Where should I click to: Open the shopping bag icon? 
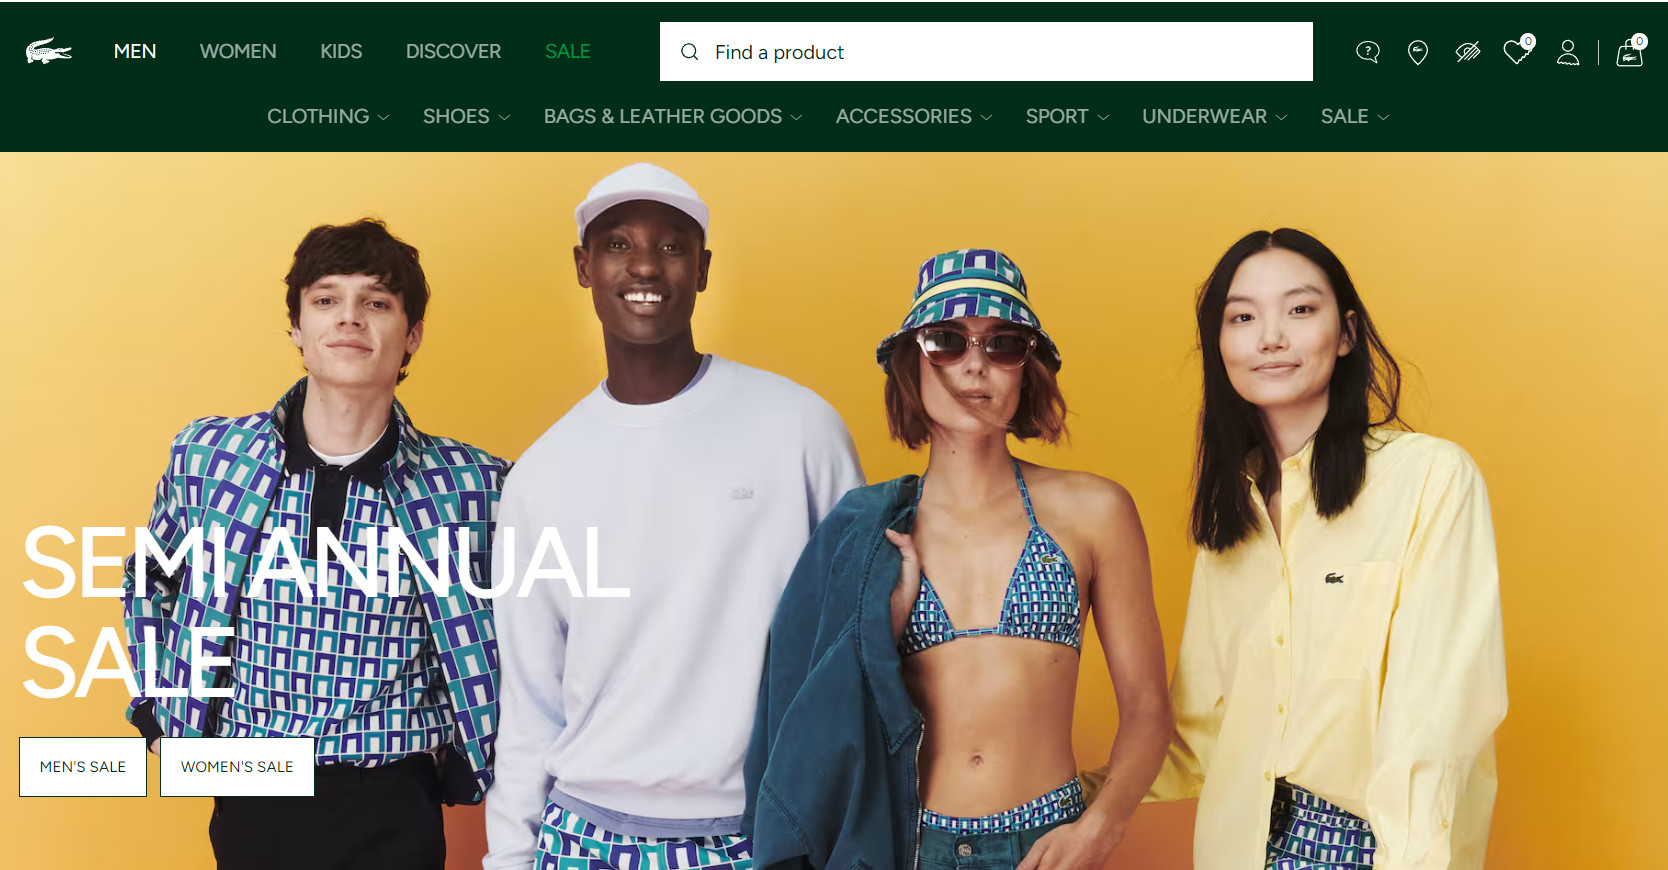pyautogui.click(x=1630, y=50)
